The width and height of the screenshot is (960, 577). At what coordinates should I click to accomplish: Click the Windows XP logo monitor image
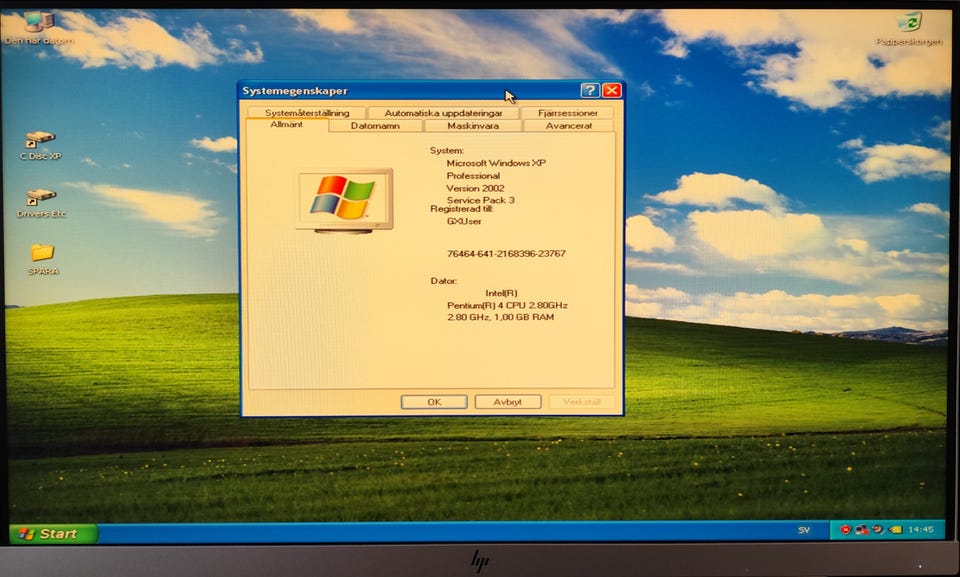345,201
